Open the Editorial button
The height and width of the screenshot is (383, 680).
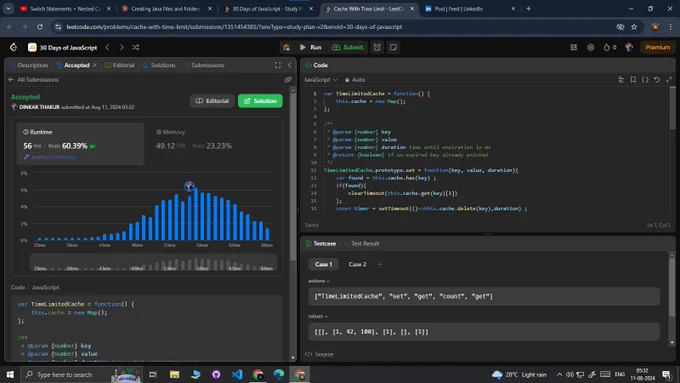pyautogui.click(x=212, y=101)
